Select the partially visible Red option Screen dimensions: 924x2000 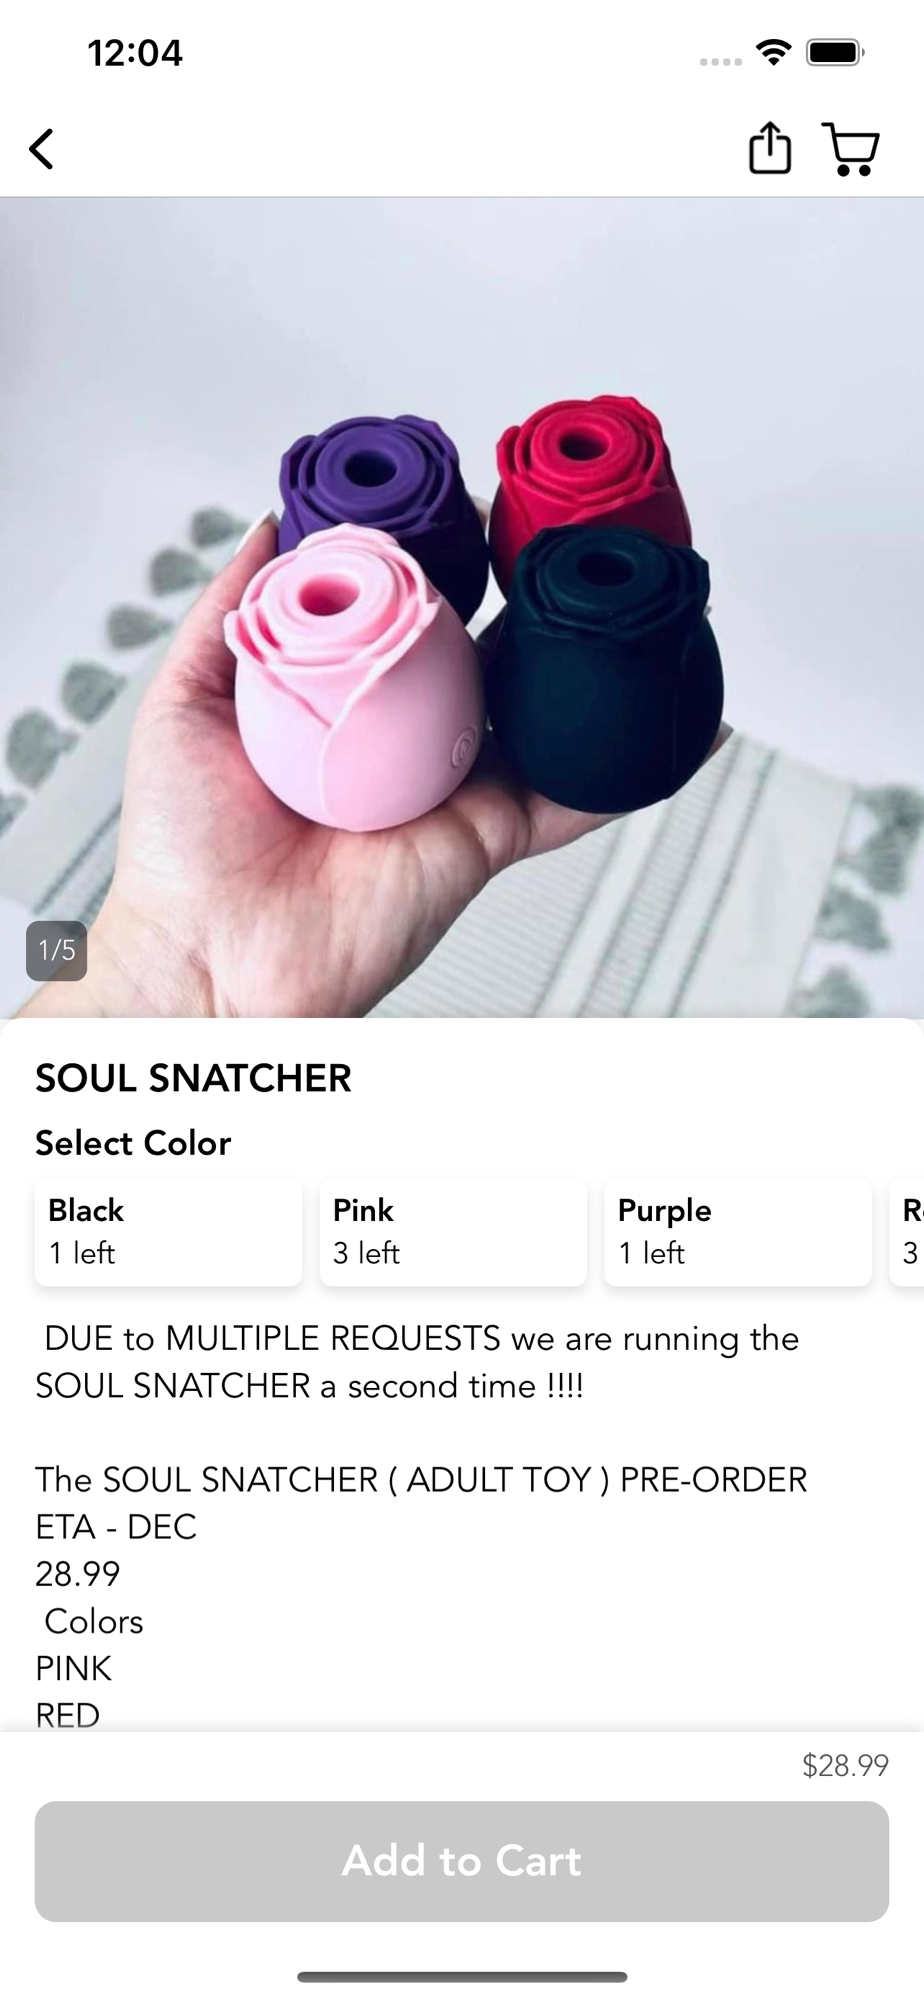[x=908, y=1231]
